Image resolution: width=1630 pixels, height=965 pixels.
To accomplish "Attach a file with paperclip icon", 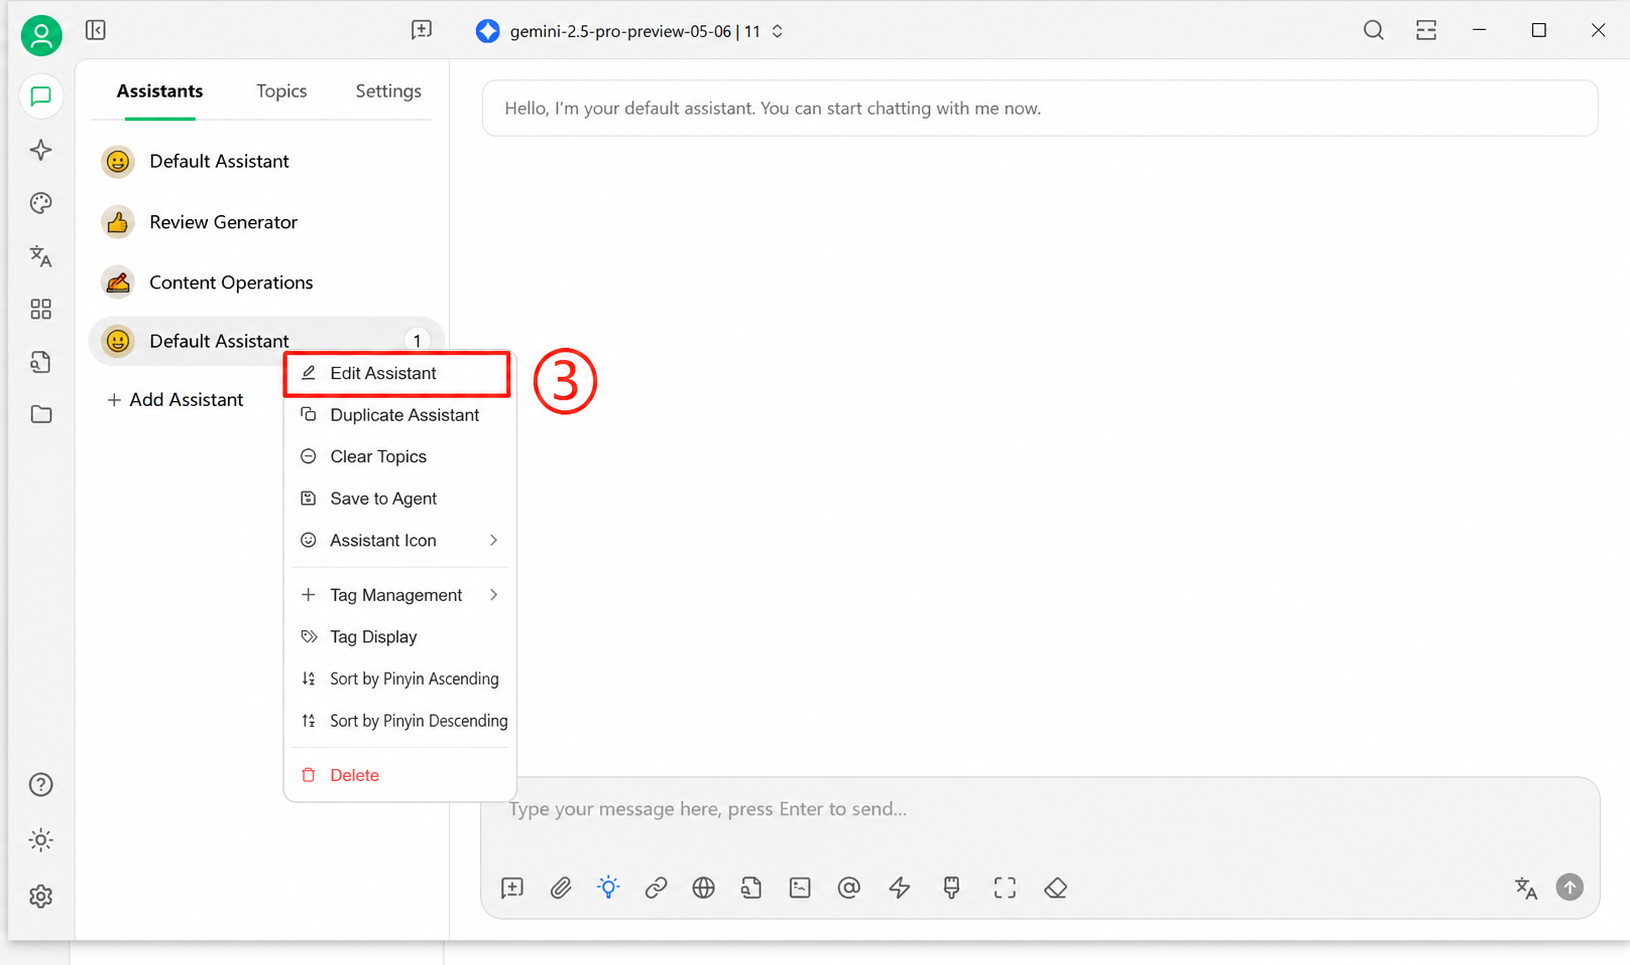I will coord(561,888).
